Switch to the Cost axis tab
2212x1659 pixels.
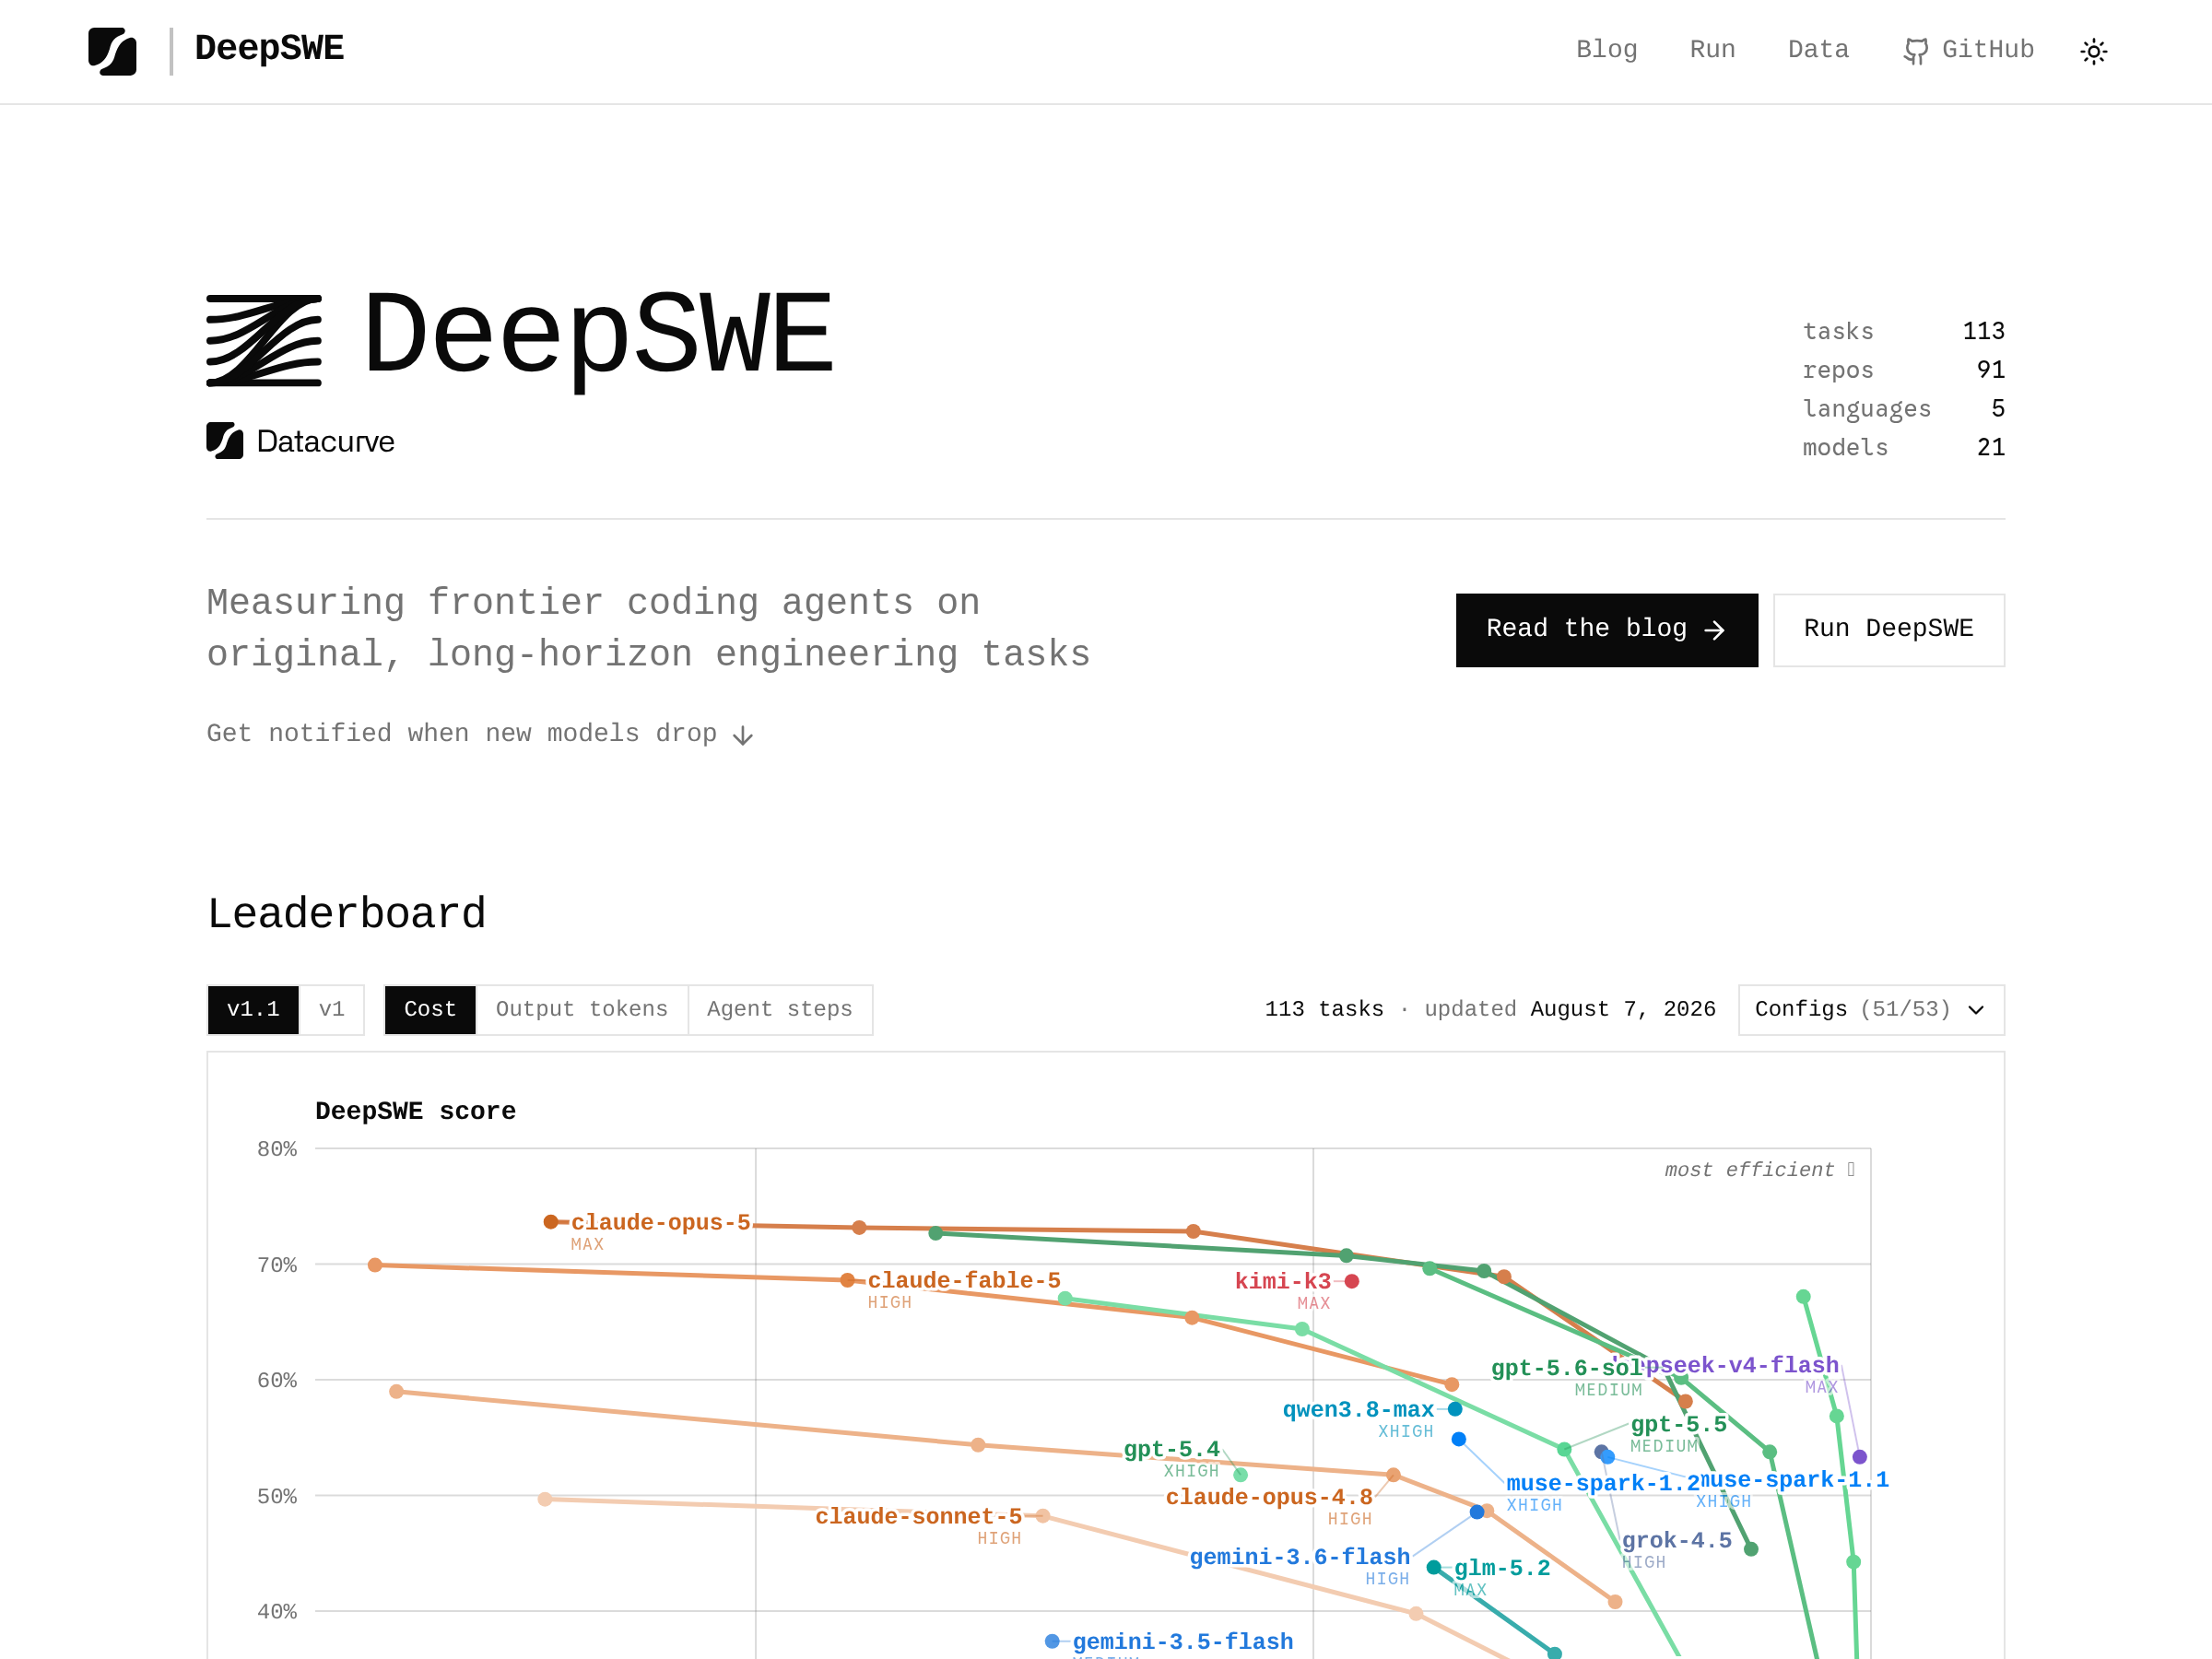430,1010
